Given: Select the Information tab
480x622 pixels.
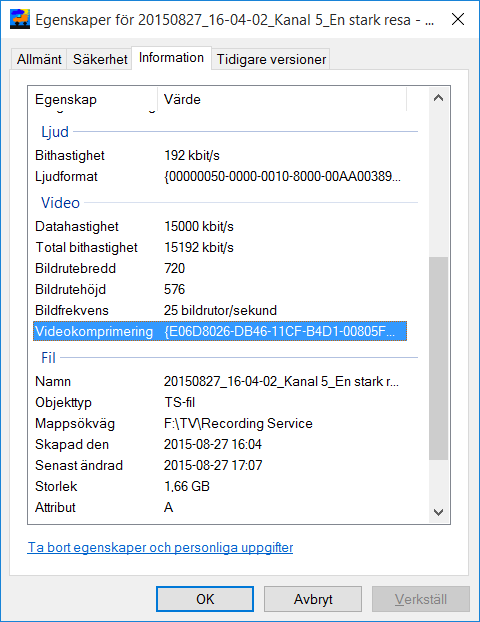Looking at the screenshot, I should tap(171, 58).
